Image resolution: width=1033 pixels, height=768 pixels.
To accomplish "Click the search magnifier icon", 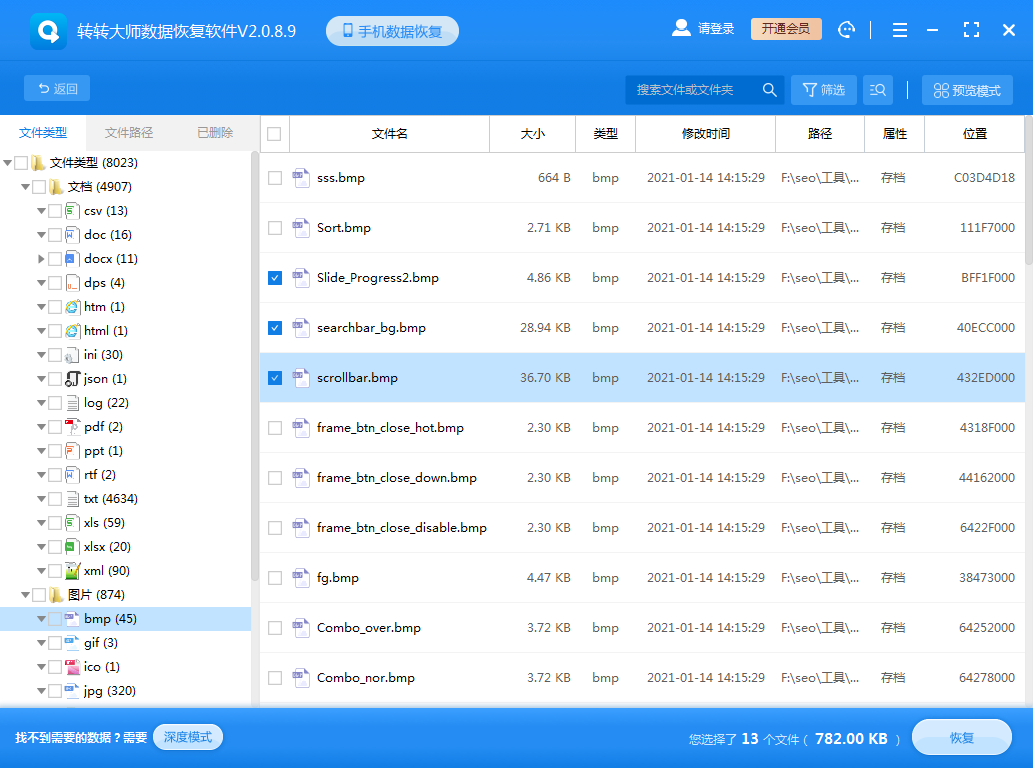I will [x=768, y=89].
